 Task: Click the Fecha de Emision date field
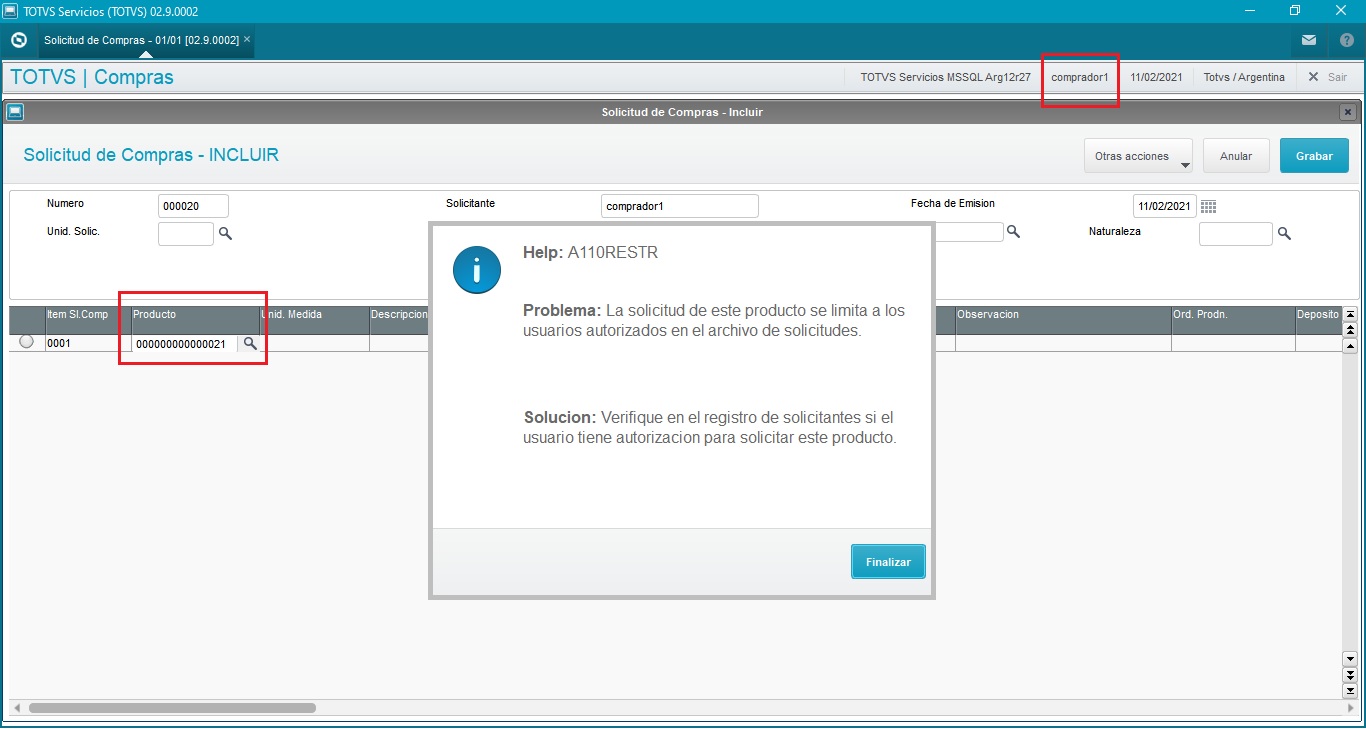(1165, 206)
